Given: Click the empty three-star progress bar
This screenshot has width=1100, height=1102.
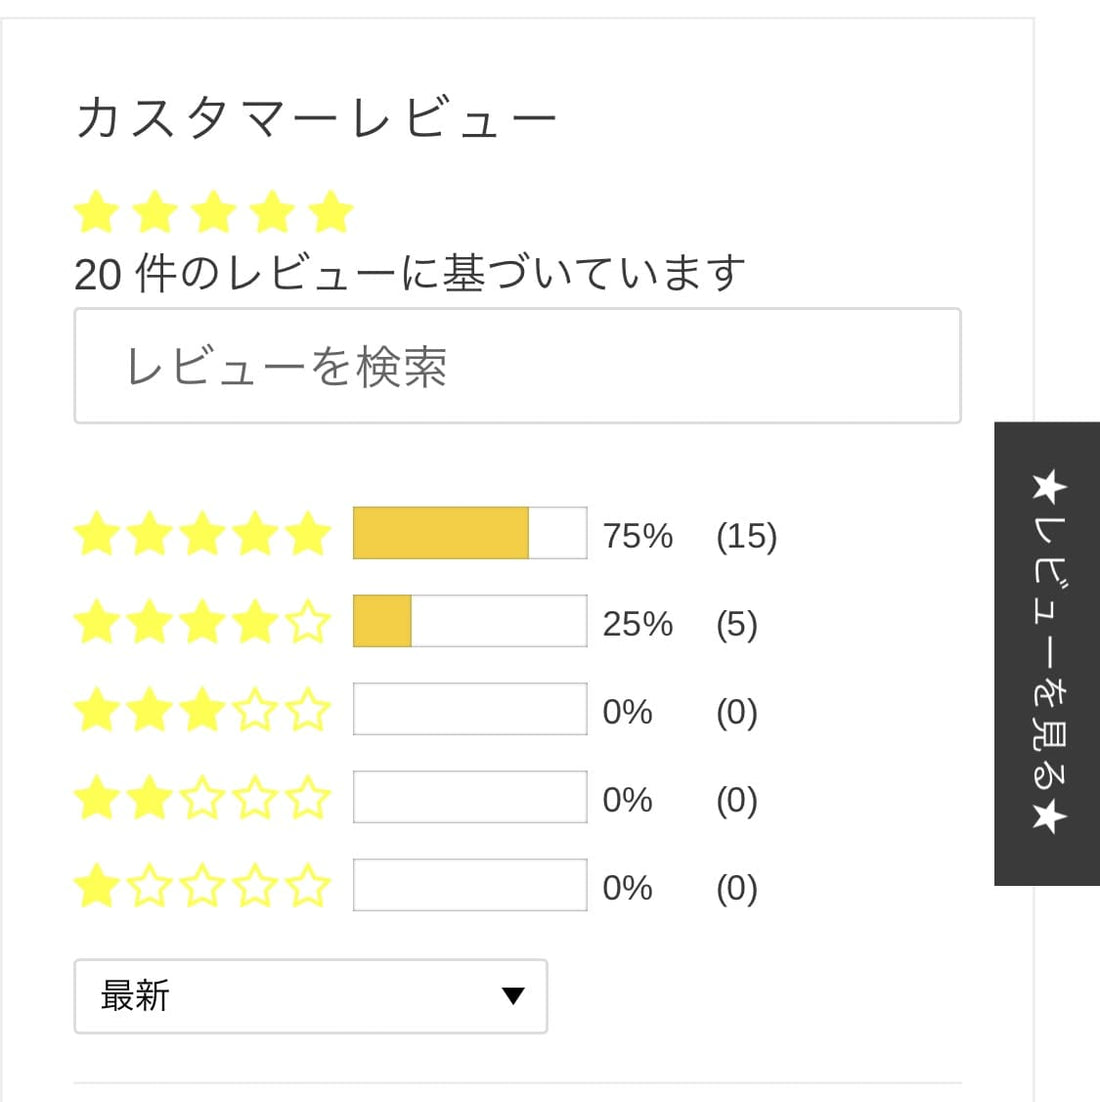Looking at the screenshot, I should pos(470,709).
